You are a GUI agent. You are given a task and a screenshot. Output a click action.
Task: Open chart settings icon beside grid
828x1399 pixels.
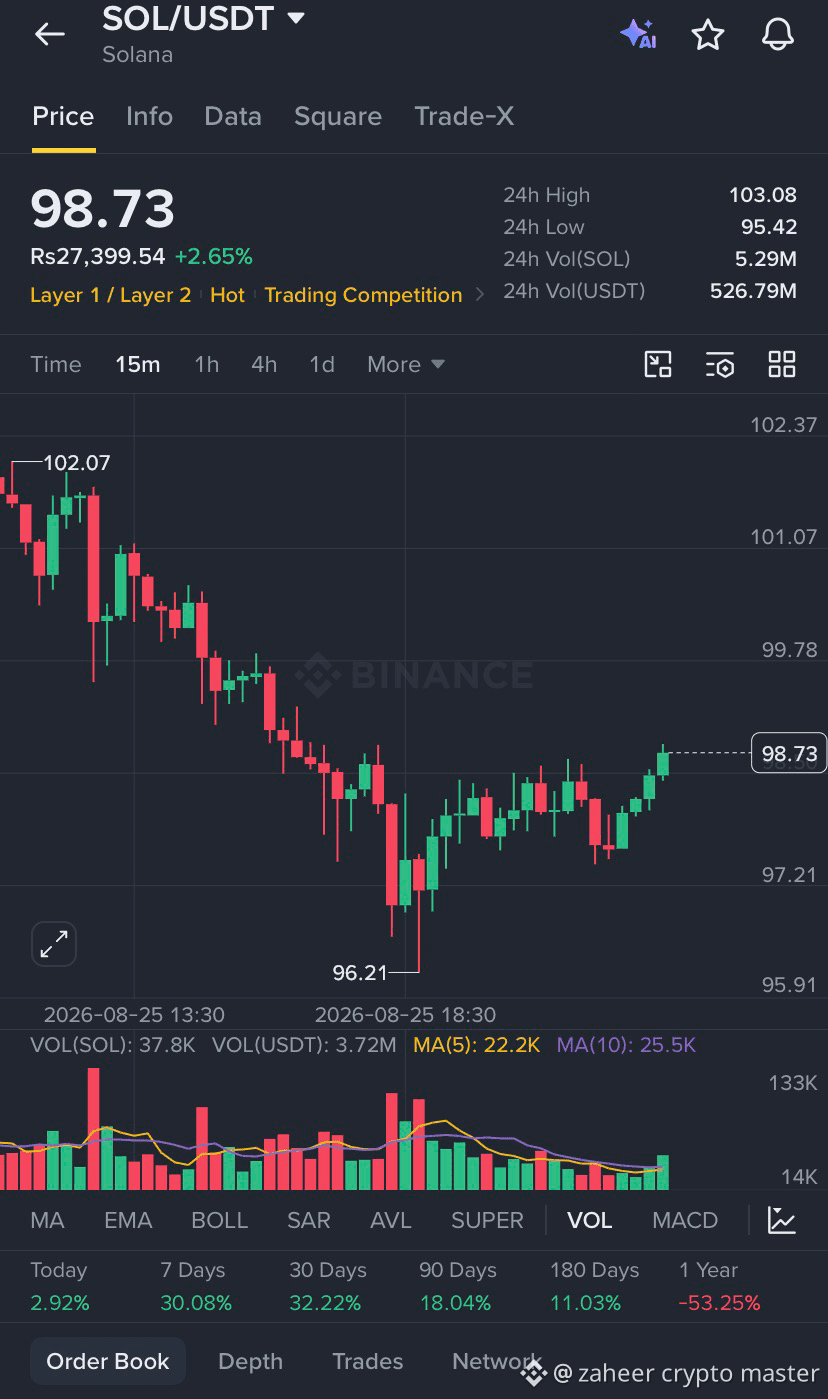(x=720, y=364)
